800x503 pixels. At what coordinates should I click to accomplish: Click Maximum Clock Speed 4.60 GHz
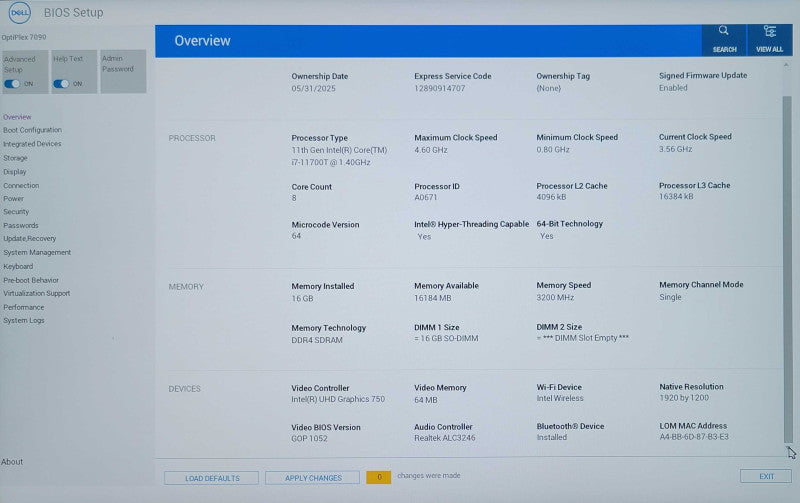(x=431, y=150)
